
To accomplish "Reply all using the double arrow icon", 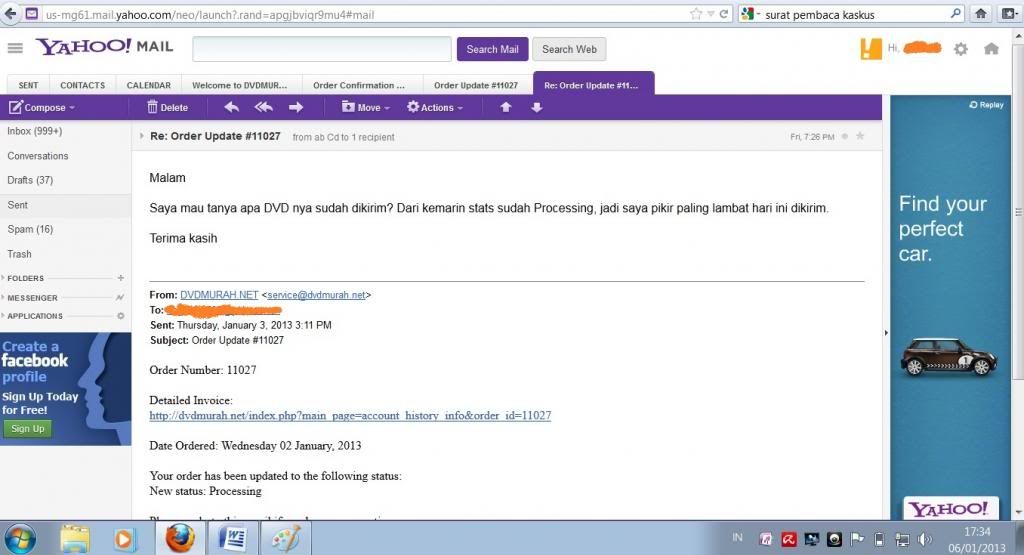I will click(x=264, y=107).
